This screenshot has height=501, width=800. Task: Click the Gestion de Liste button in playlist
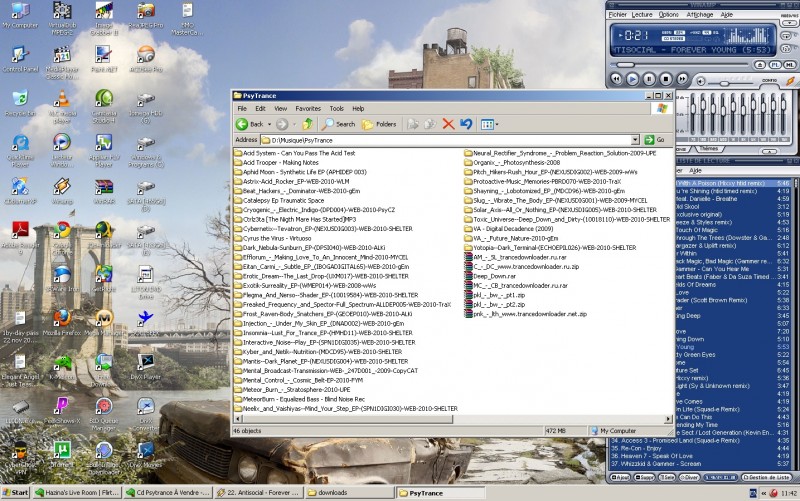(766, 478)
